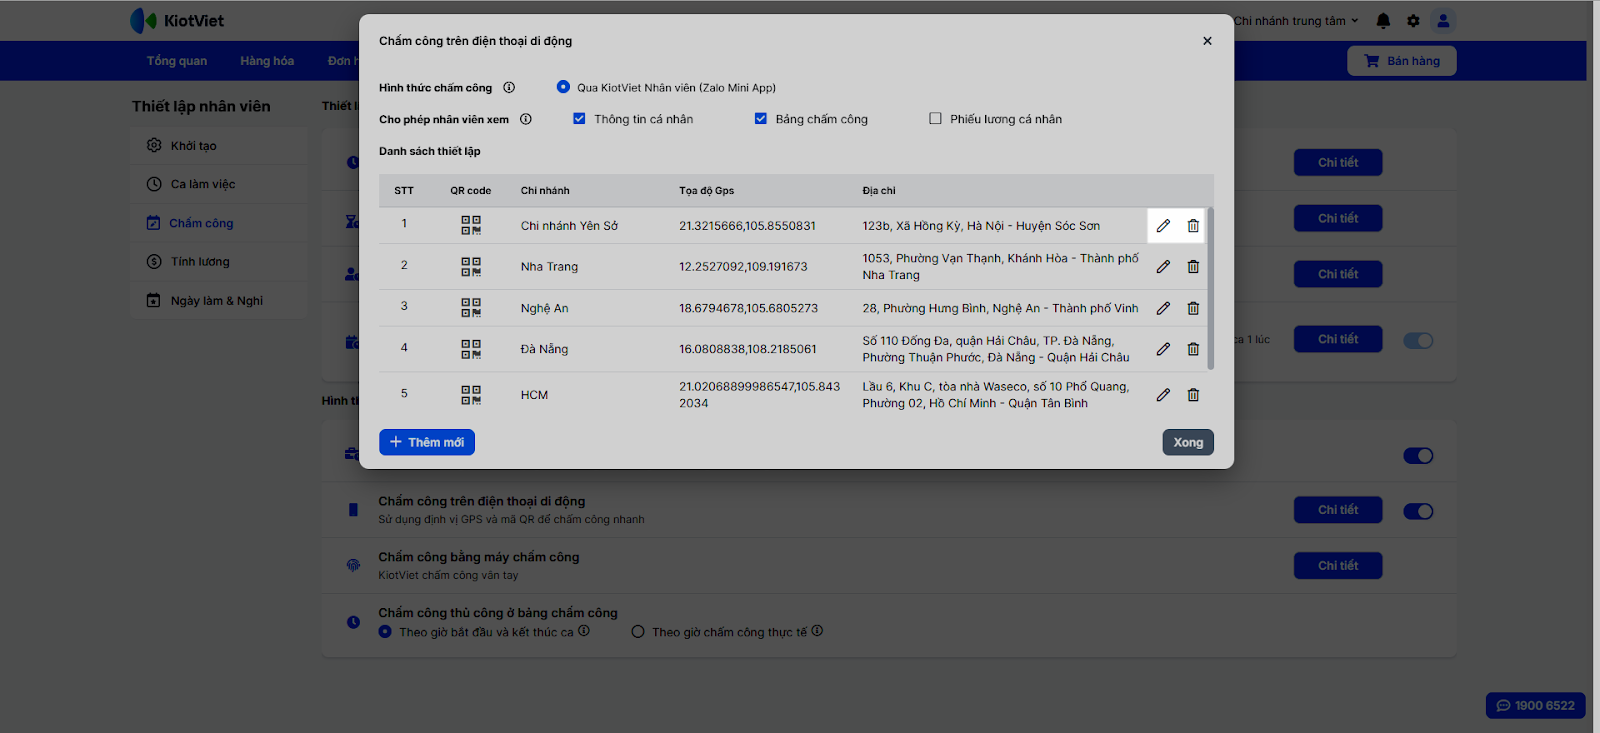Image resolution: width=1600 pixels, height=733 pixels.
Task: Enable Phiếu lương cá nhân checkbox
Action: tap(935, 119)
